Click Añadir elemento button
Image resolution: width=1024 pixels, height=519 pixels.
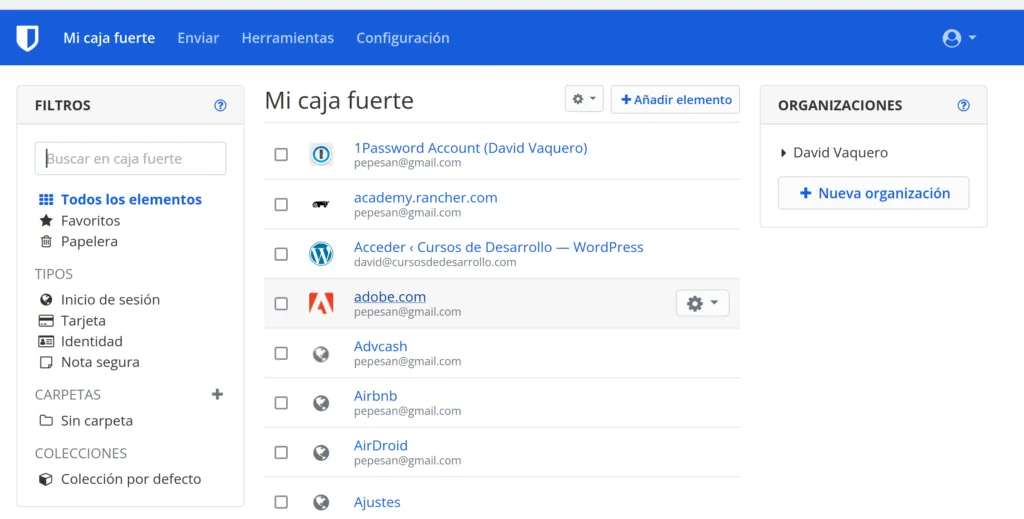[x=675, y=99]
